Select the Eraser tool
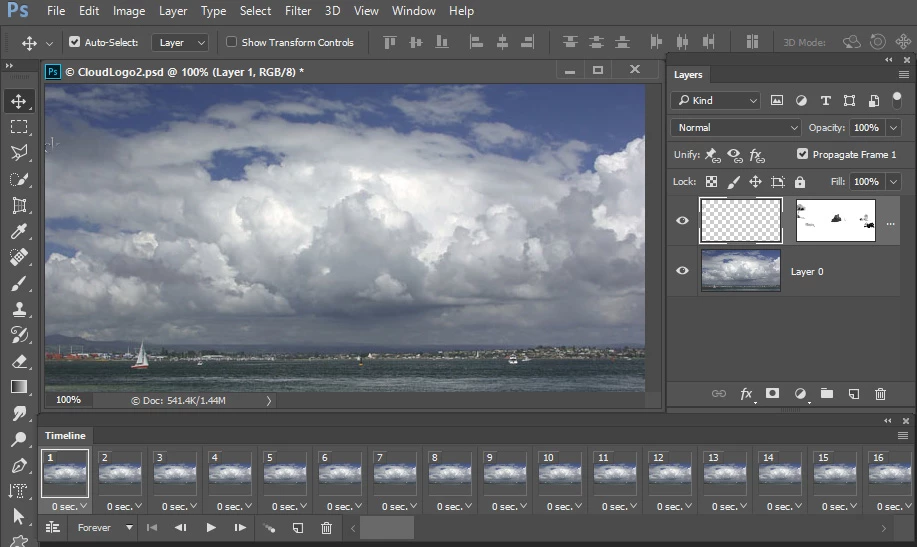917x547 pixels. click(x=19, y=361)
